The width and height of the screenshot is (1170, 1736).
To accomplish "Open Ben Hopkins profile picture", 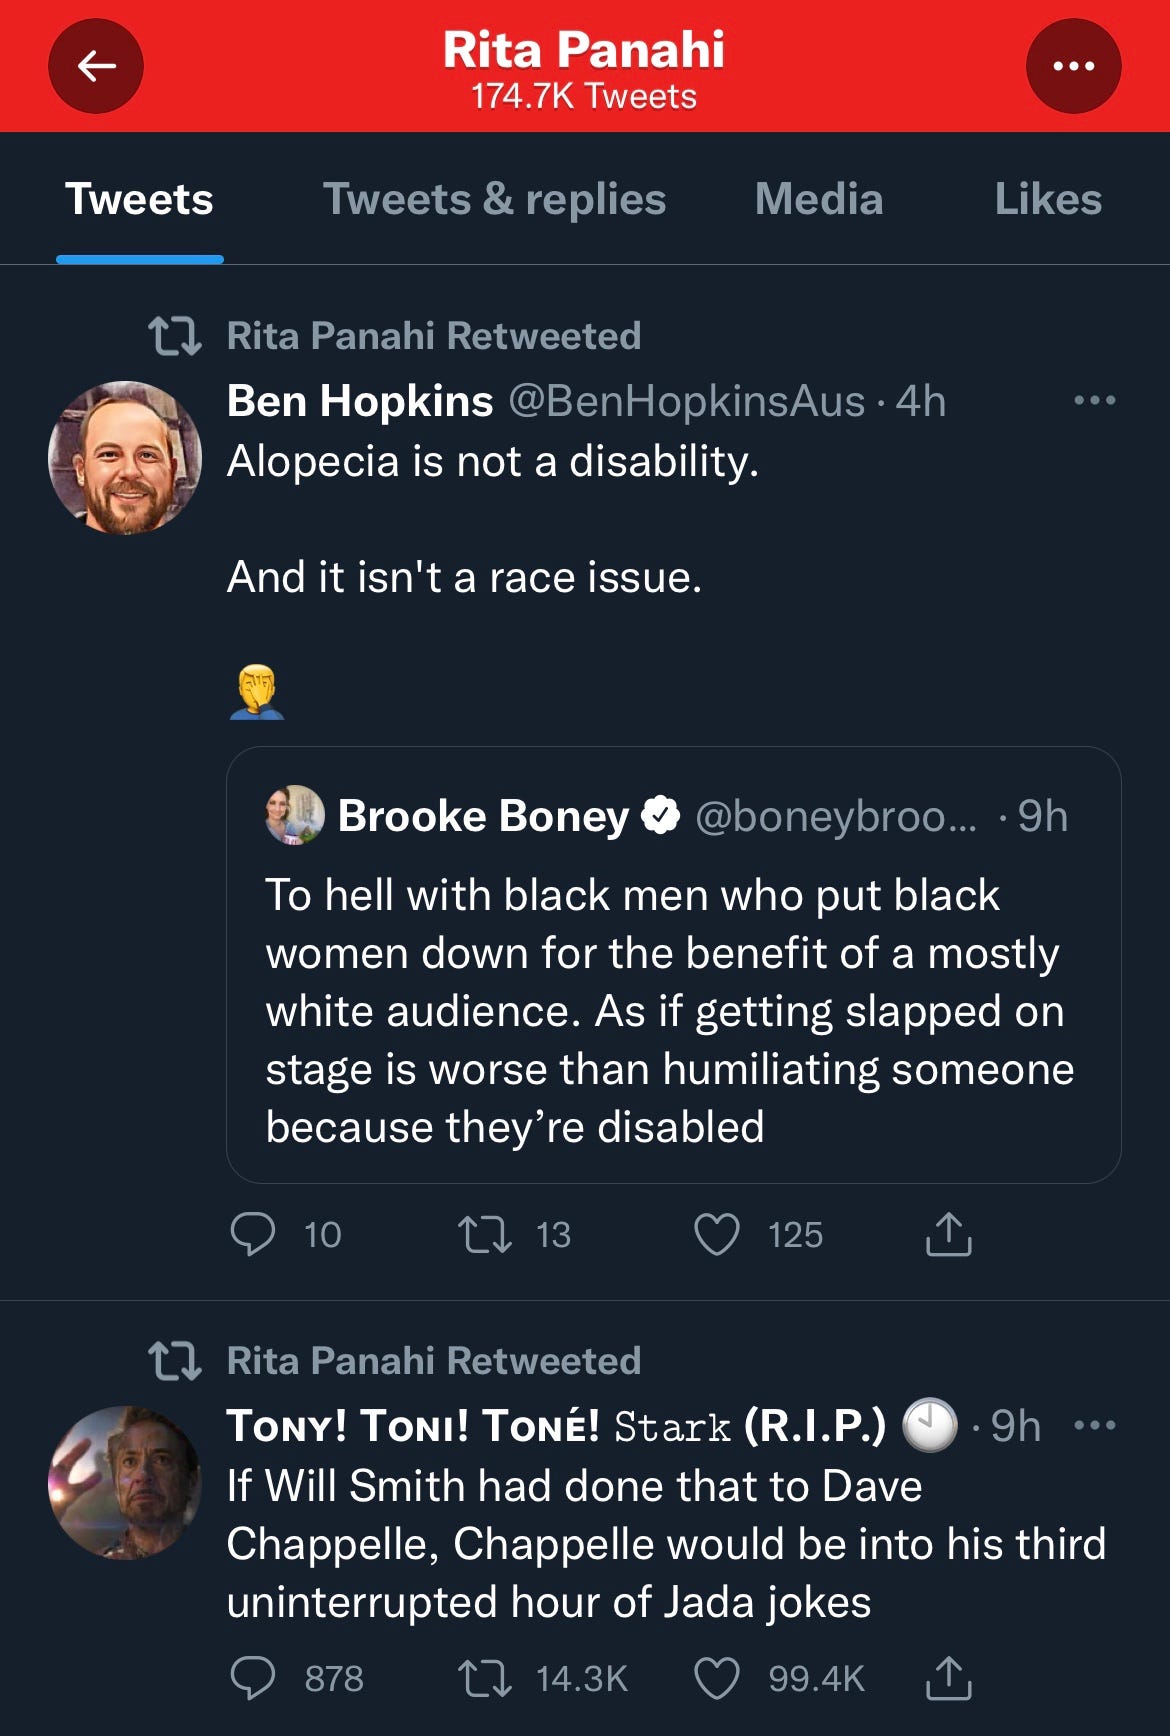I will [125, 457].
